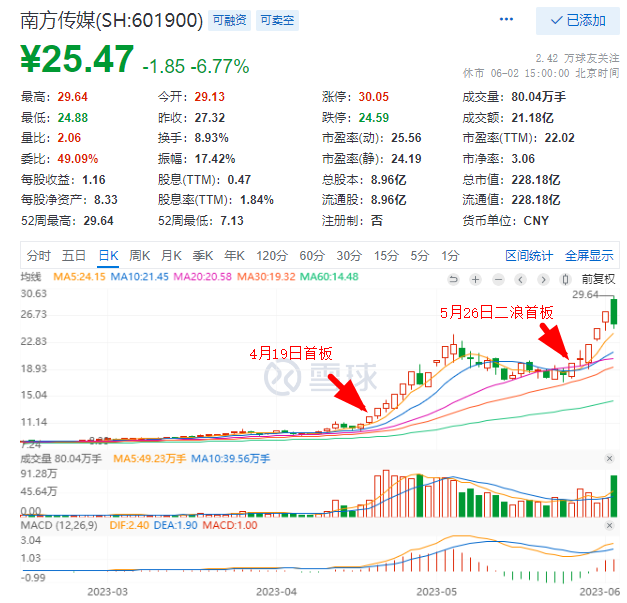Switch to 15分 interval tab
This screenshot has height=603, width=627.
pos(386,256)
